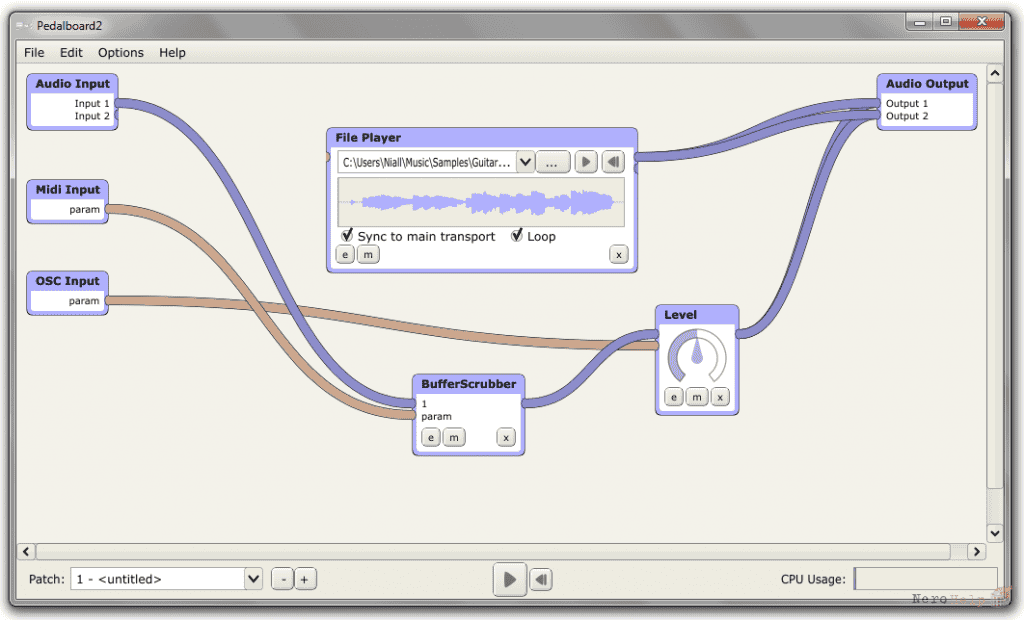
Task: Rewind File Player to start
Action: click(x=613, y=162)
